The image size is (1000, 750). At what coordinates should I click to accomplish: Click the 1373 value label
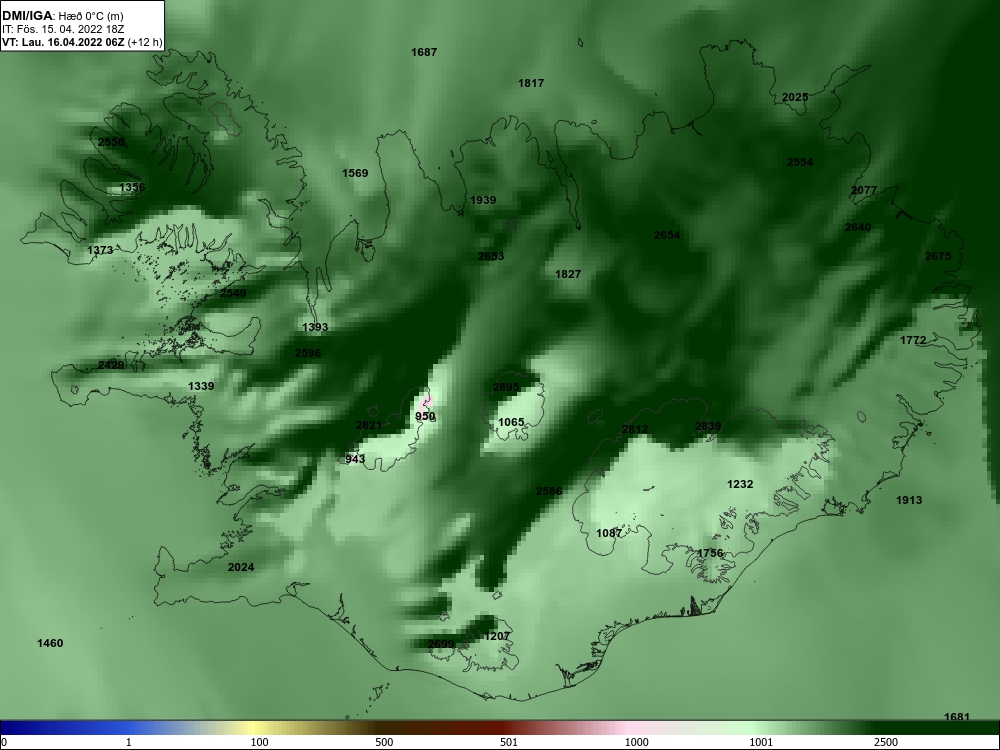point(100,250)
